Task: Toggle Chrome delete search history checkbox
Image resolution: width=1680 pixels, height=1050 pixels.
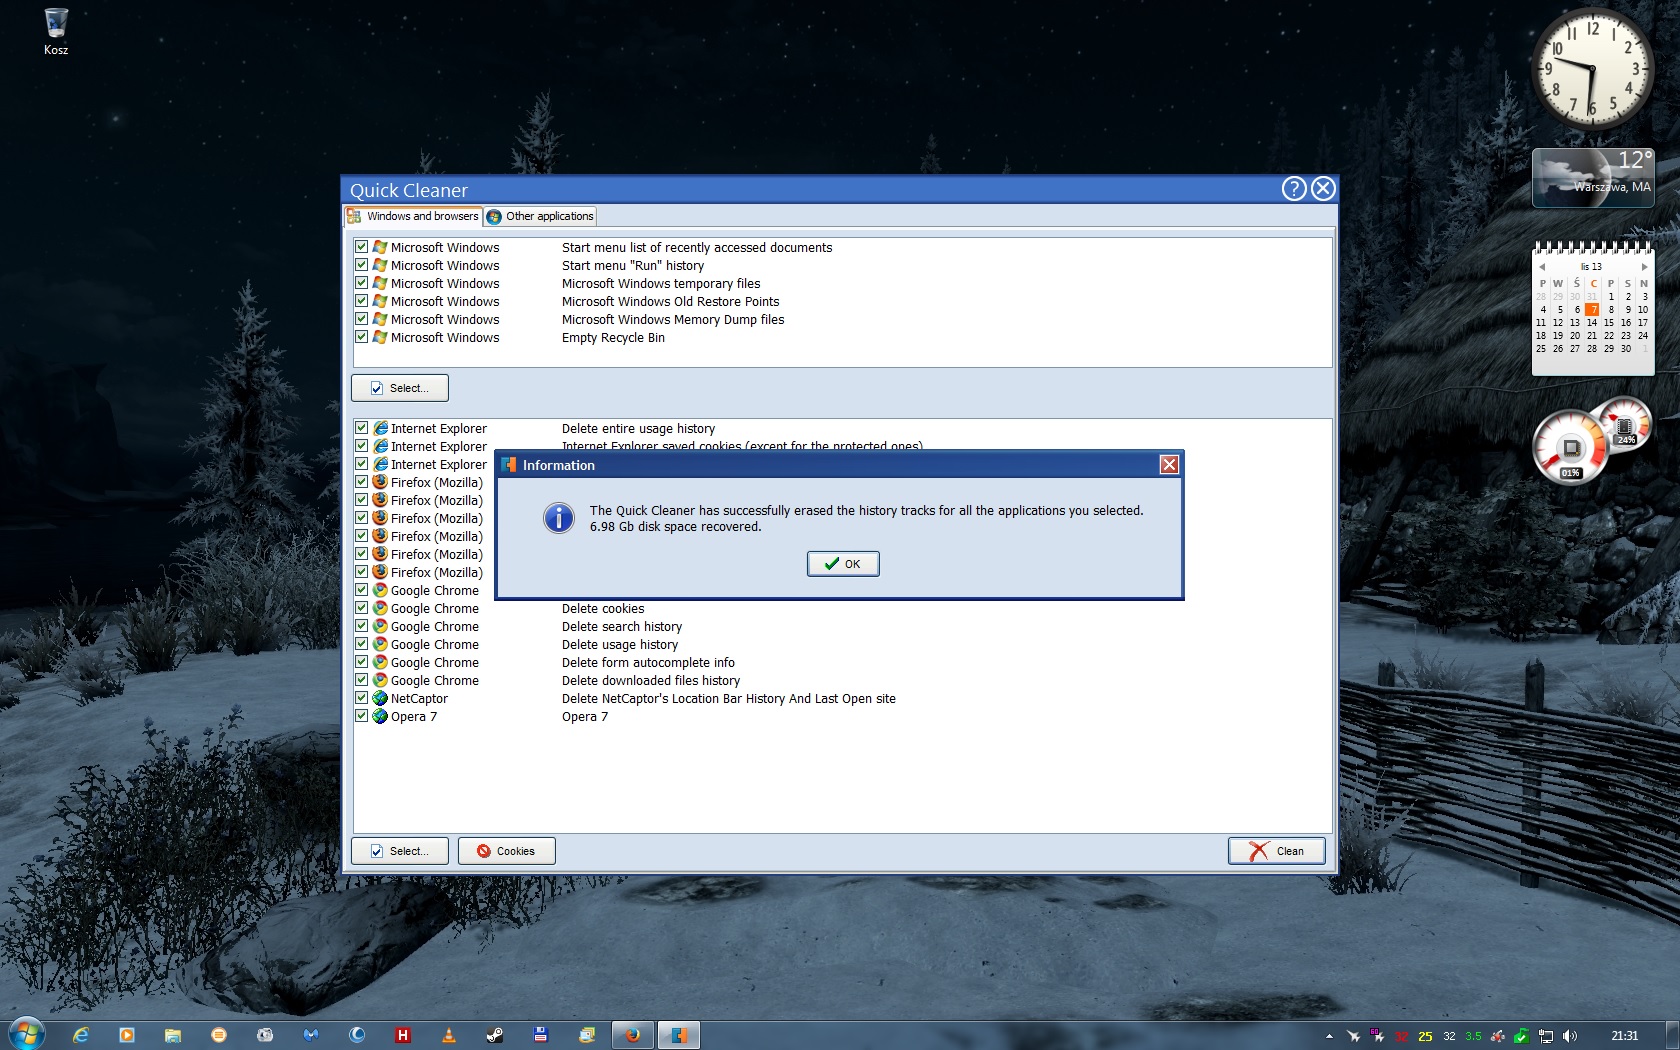Action: point(362,626)
